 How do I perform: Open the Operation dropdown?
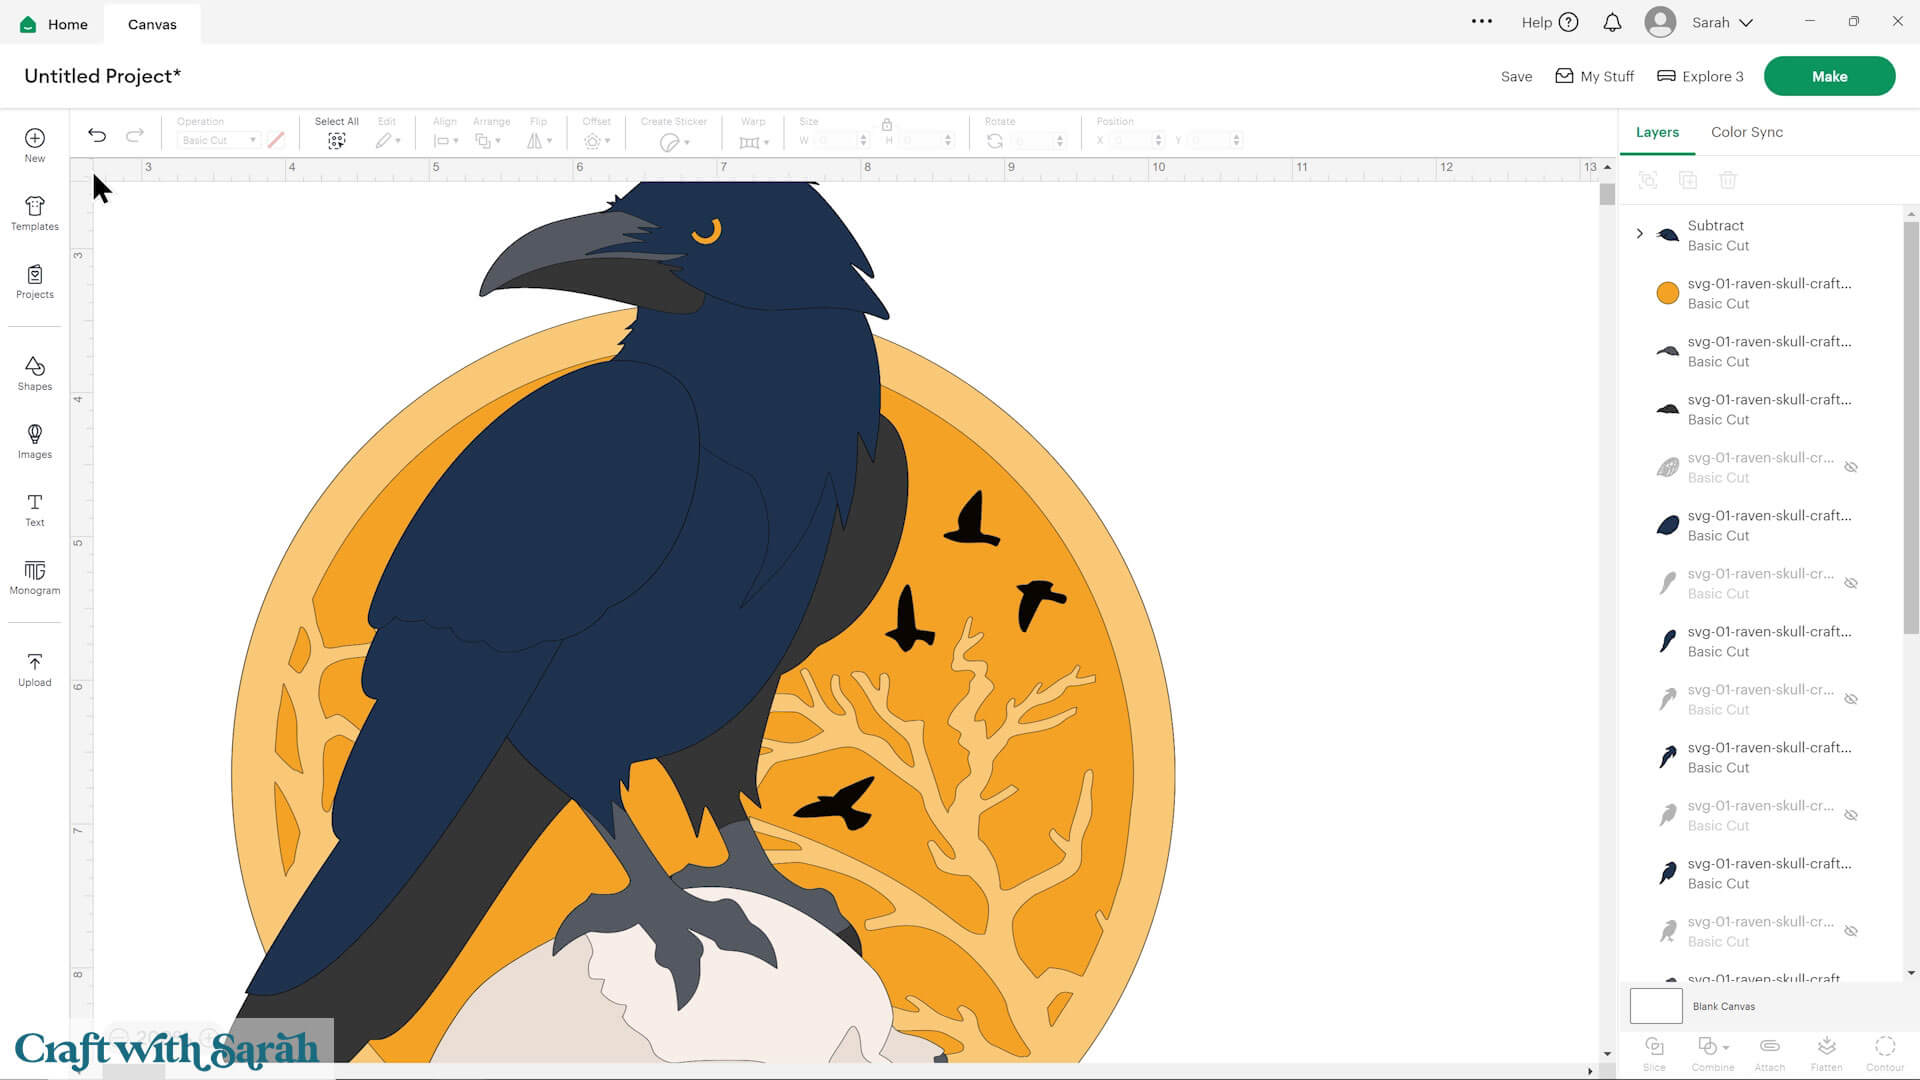tap(218, 140)
